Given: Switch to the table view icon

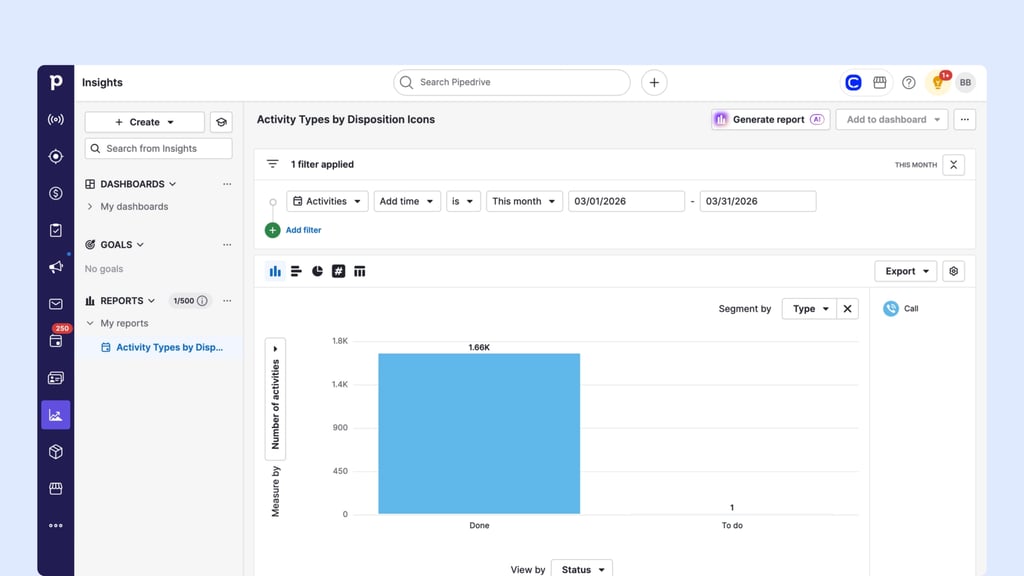Looking at the screenshot, I should click(360, 271).
